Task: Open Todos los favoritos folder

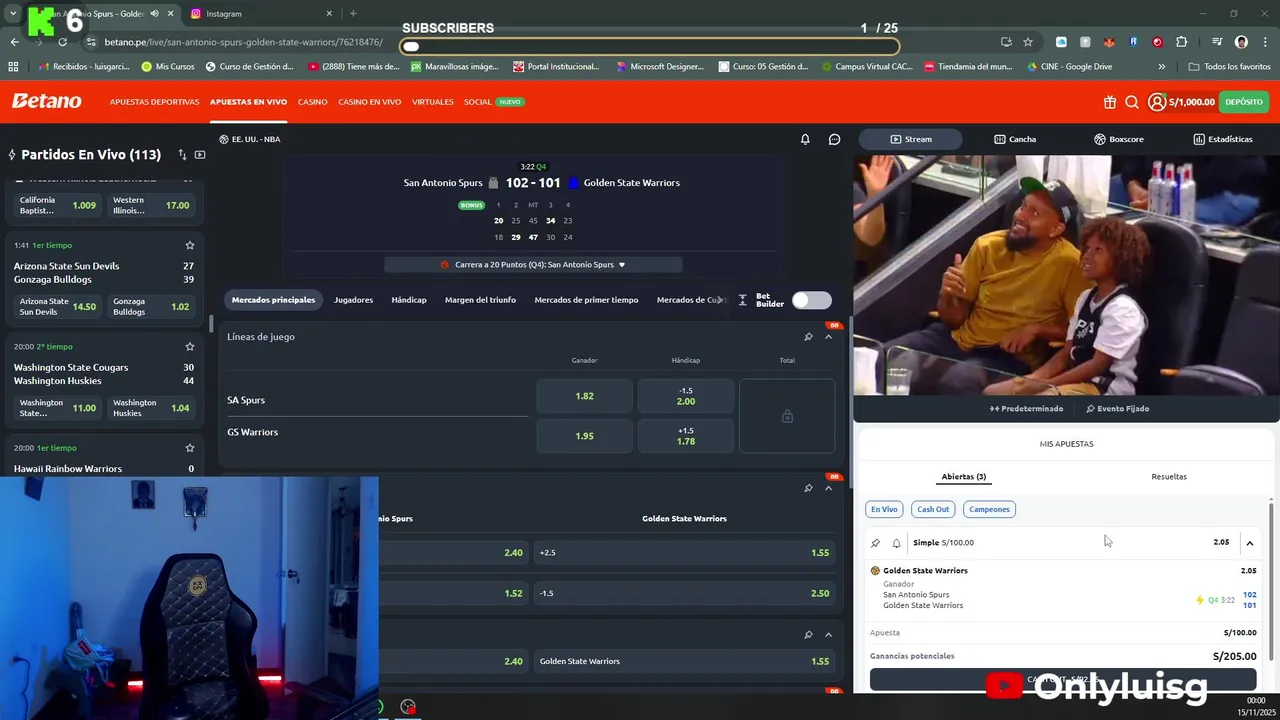Action: pyautogui.click(x=1230, y=67)
